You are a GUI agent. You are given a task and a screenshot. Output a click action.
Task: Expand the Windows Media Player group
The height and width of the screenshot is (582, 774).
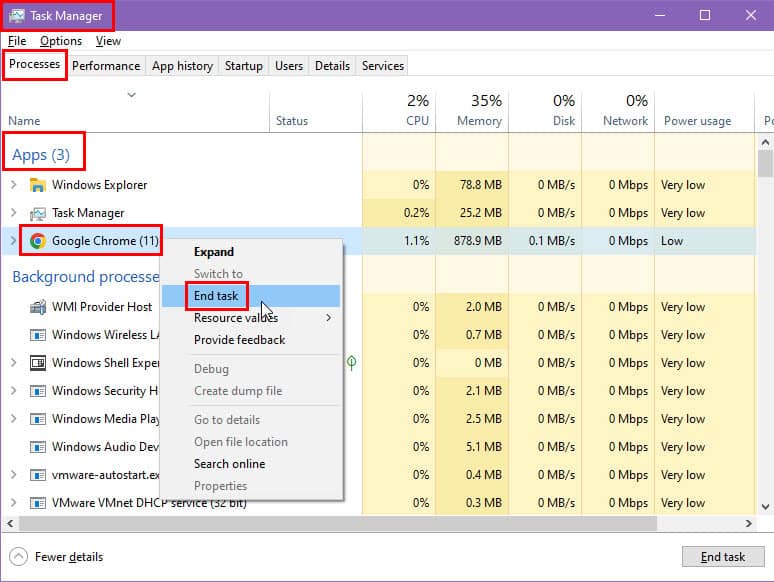(14, 419)
